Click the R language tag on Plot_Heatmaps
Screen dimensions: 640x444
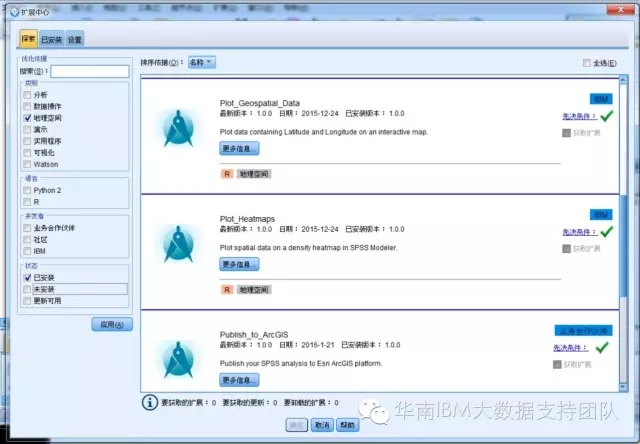pyautogui.click(x=227, y=290)
